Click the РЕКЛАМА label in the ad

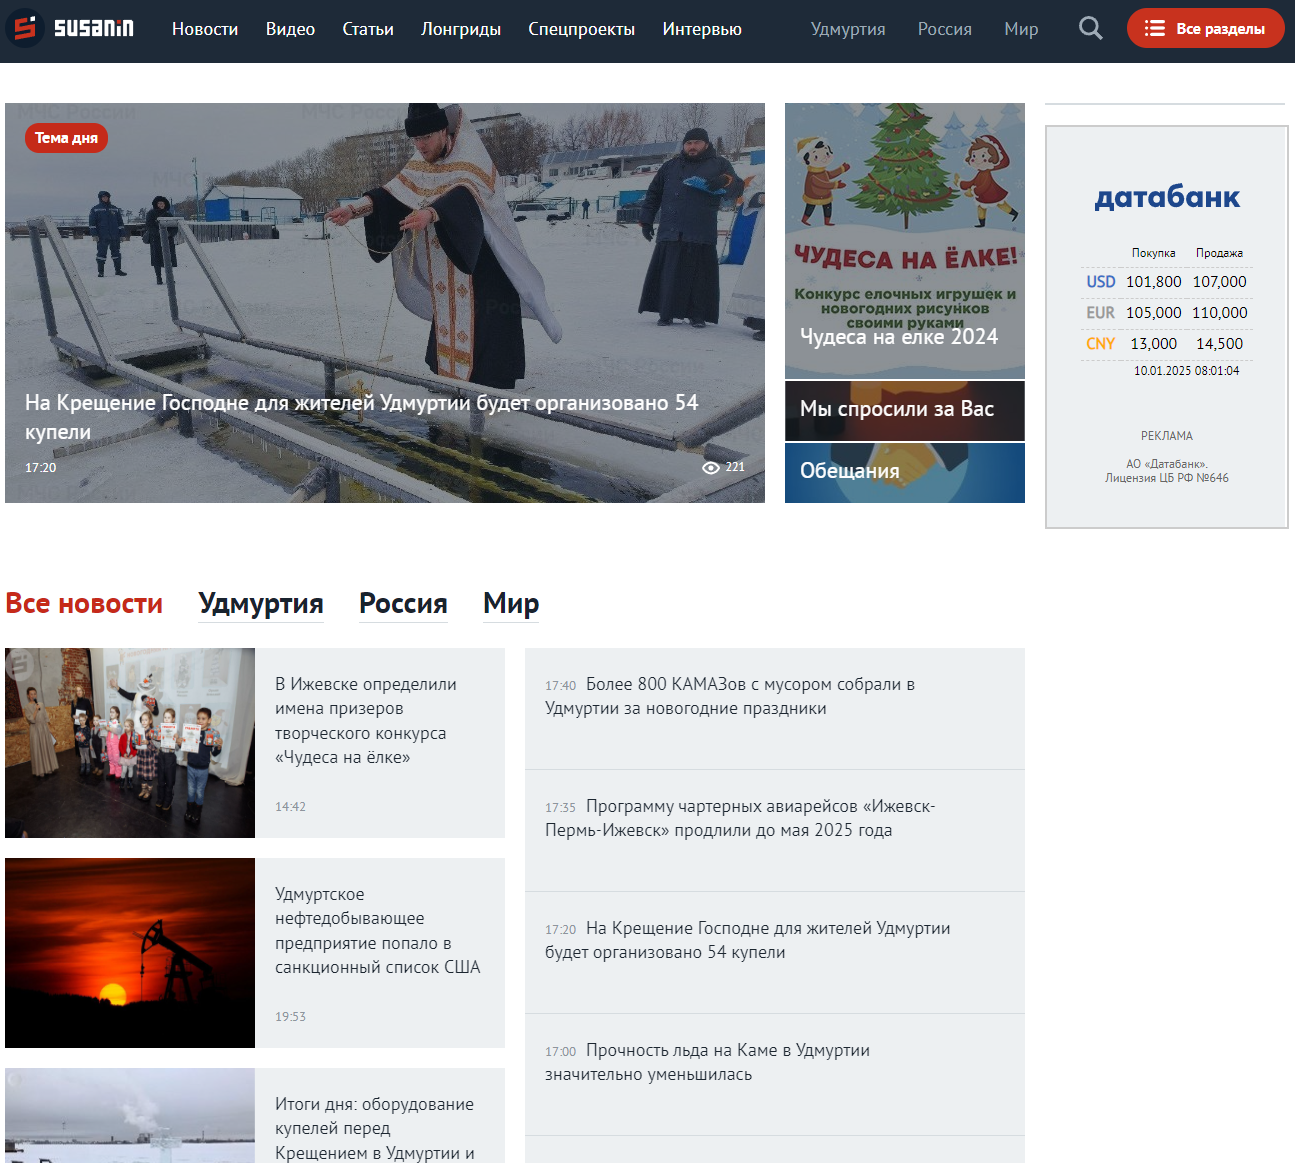(x=1167, y=436)
